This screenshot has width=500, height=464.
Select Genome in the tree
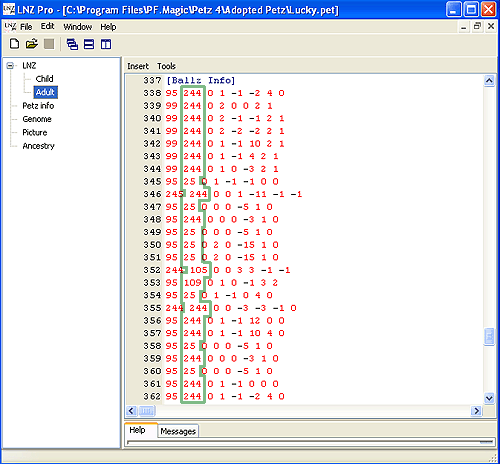tap(37, 119)
